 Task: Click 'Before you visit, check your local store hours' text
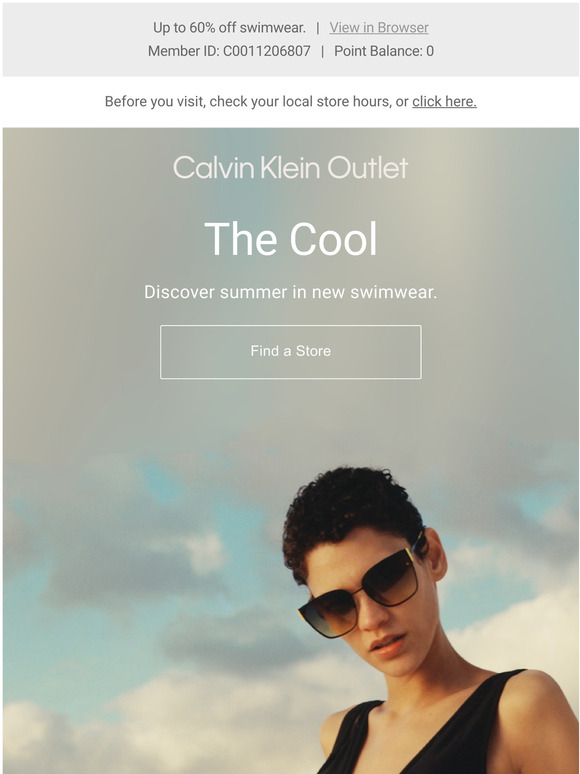[249, 102]
